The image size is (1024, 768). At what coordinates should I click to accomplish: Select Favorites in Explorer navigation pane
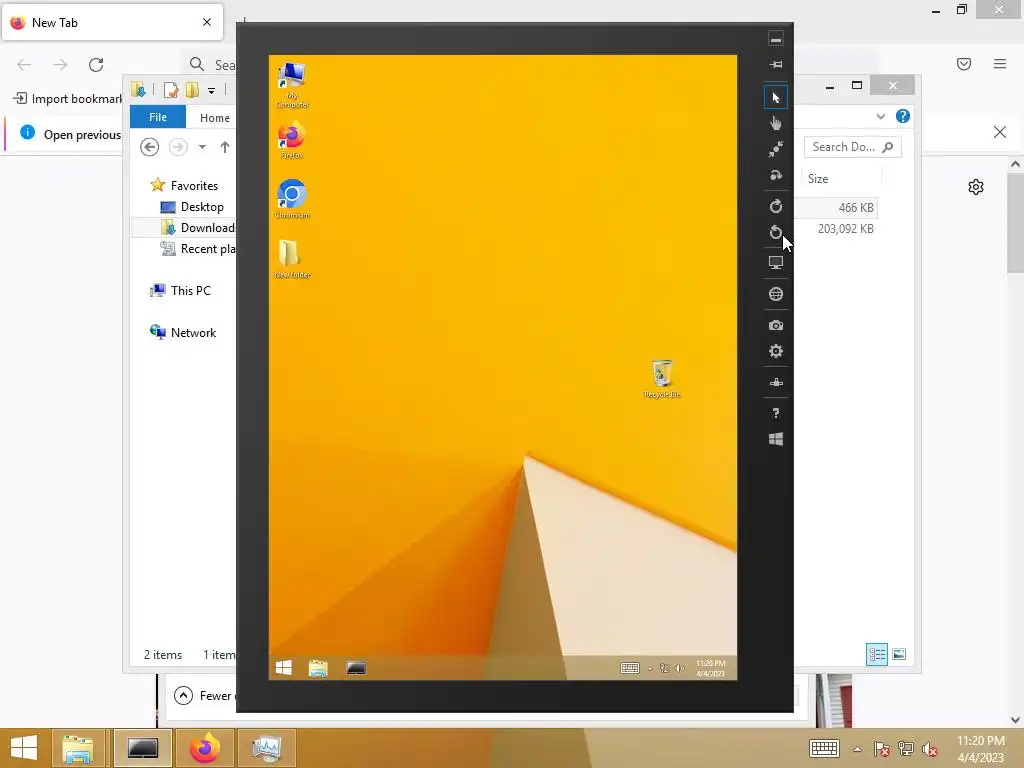(187, 185)
